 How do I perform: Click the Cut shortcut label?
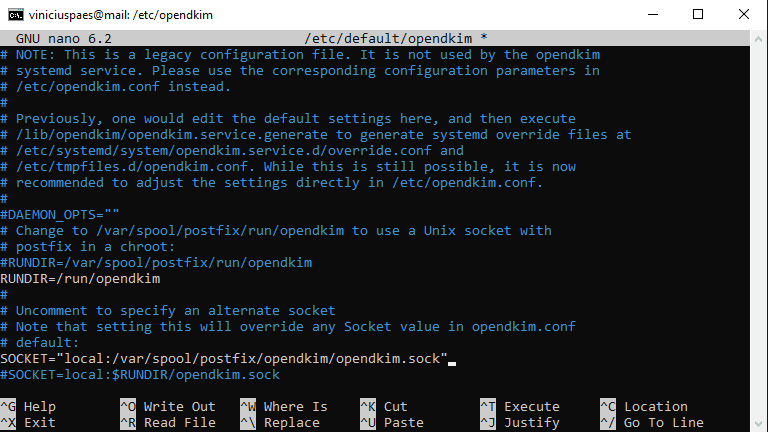tap(395, 407)
